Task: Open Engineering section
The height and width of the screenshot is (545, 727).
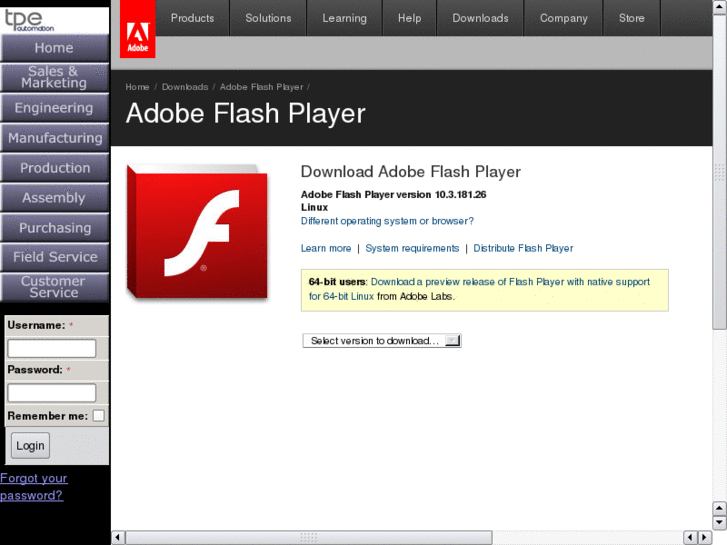Action: pos(55,108)
